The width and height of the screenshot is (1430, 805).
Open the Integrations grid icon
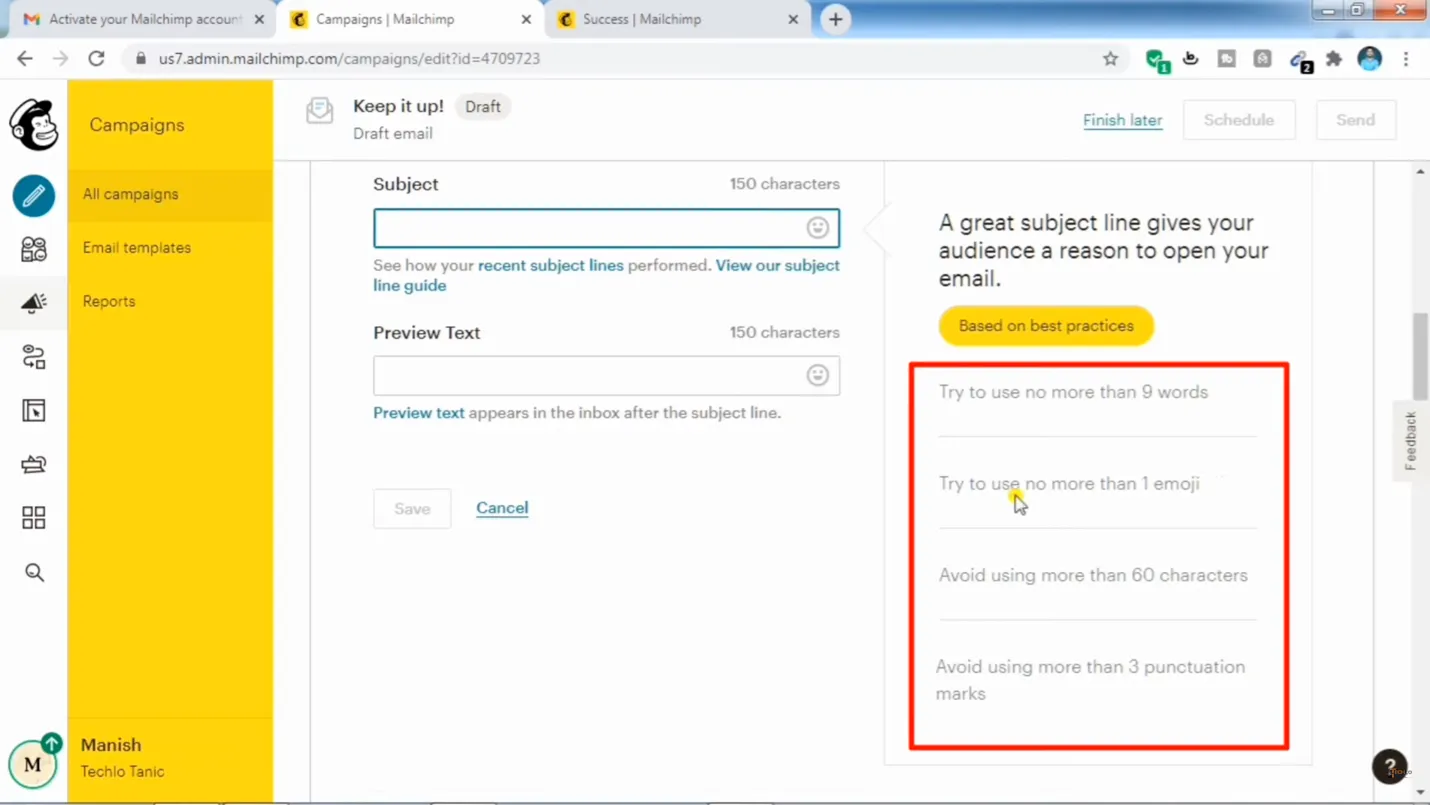[x=34, y=517]
